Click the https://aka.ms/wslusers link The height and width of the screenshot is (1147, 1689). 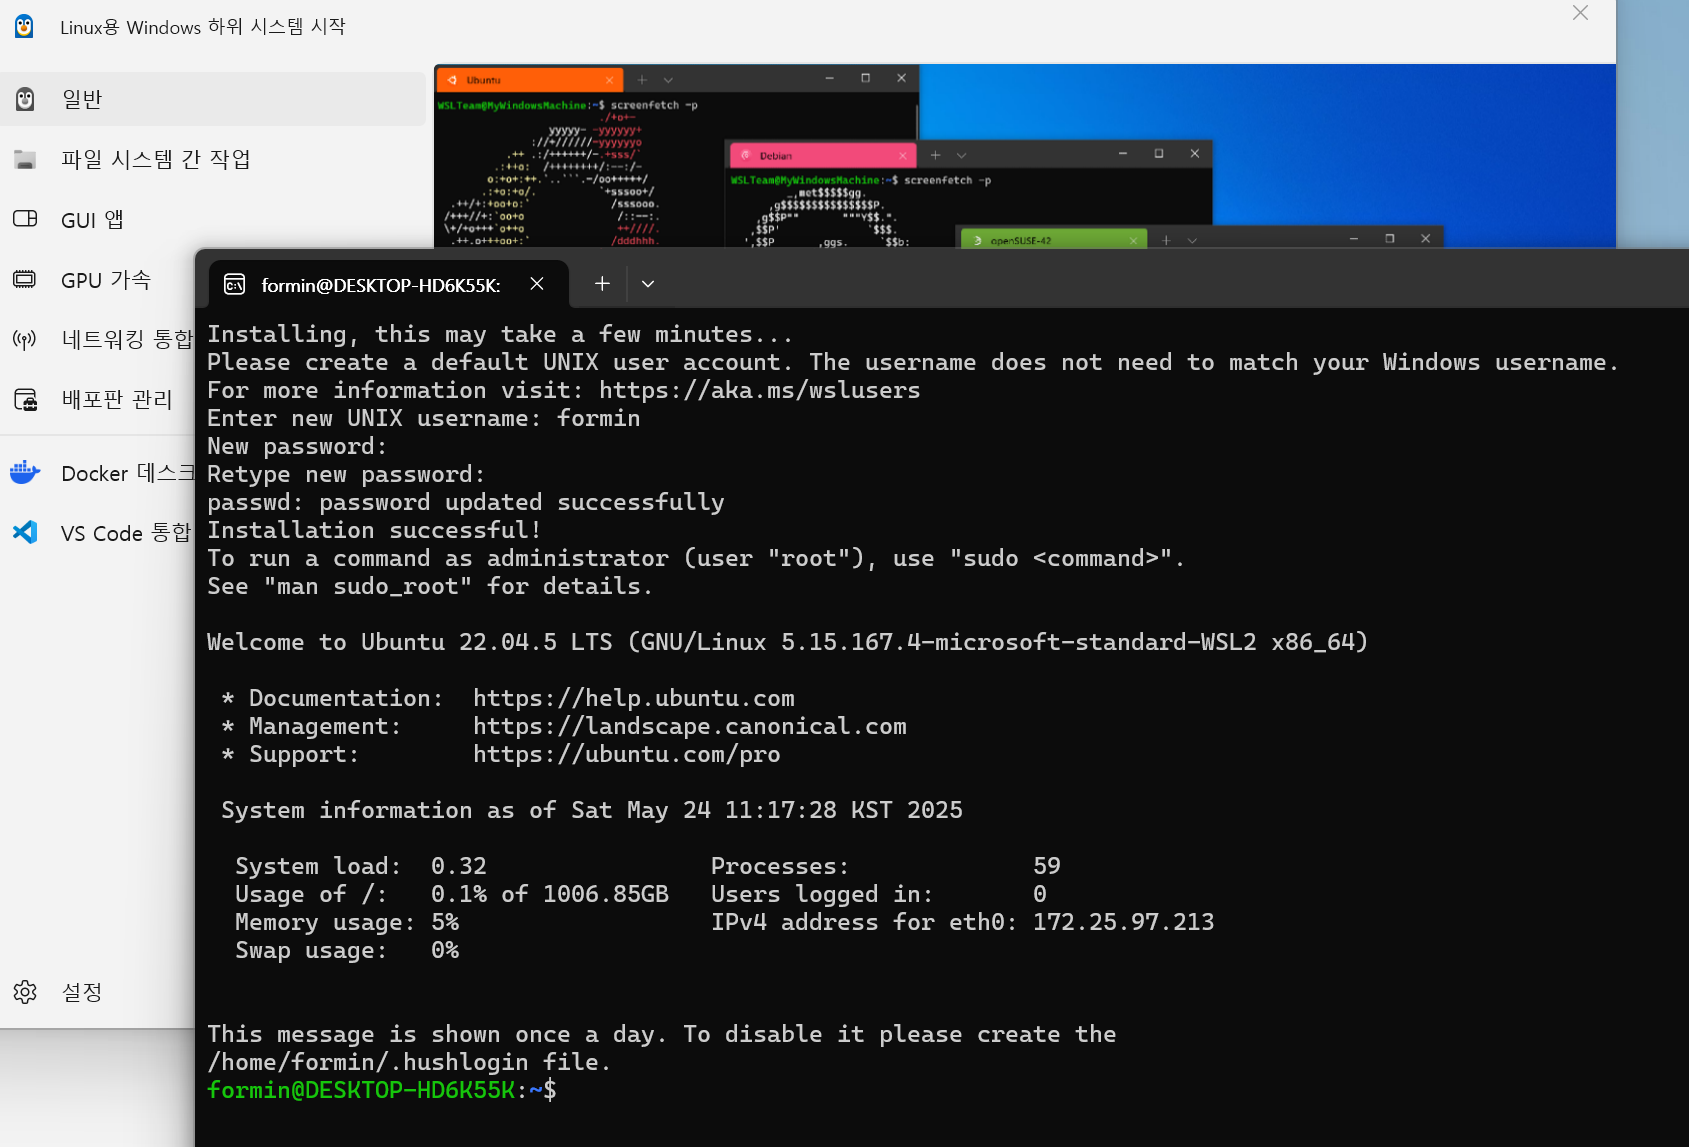(x=760, y=390)
